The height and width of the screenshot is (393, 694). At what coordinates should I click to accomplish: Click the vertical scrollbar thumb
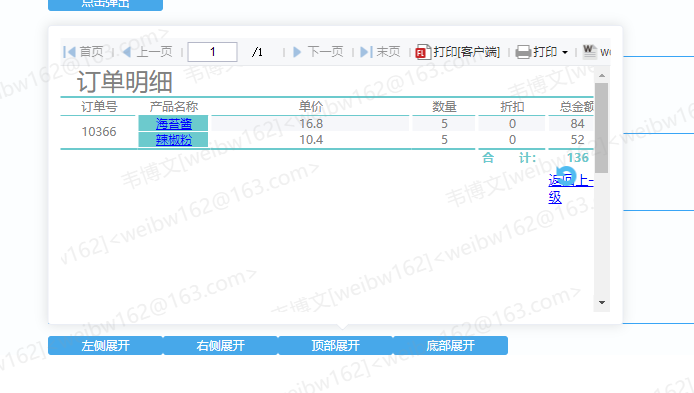coord(601,128)
